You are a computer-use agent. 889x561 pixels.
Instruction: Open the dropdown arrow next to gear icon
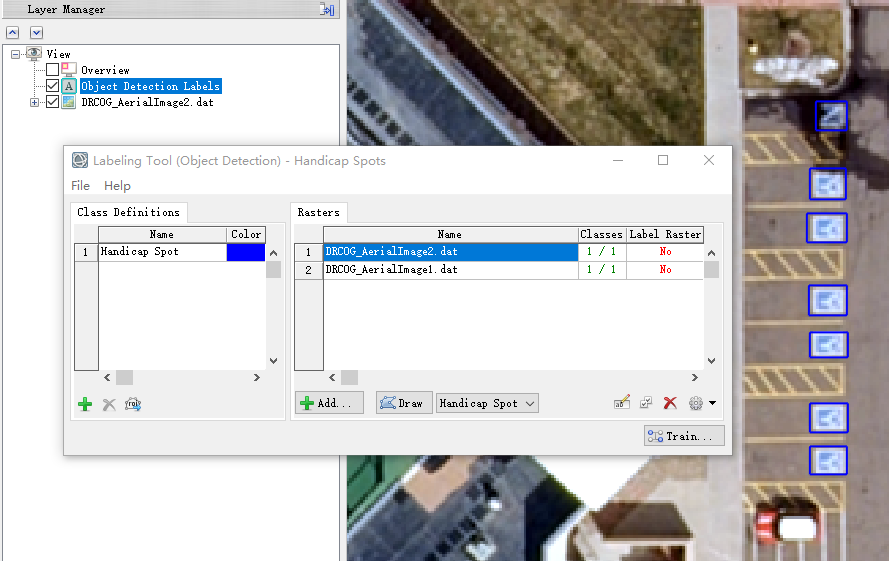[x=713, y=403]
